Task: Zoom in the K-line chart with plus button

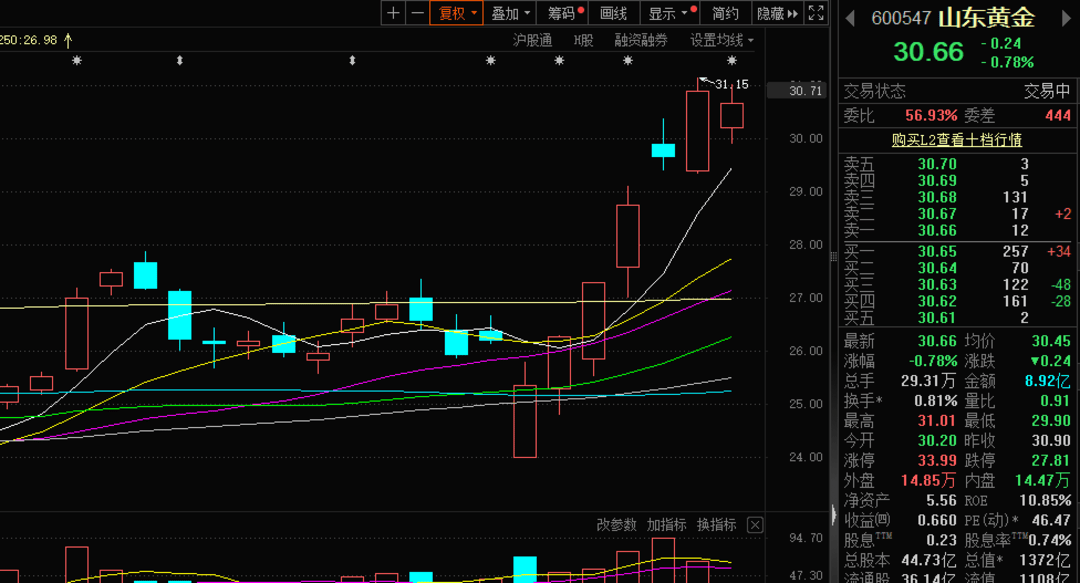Action: click(393, 13)
